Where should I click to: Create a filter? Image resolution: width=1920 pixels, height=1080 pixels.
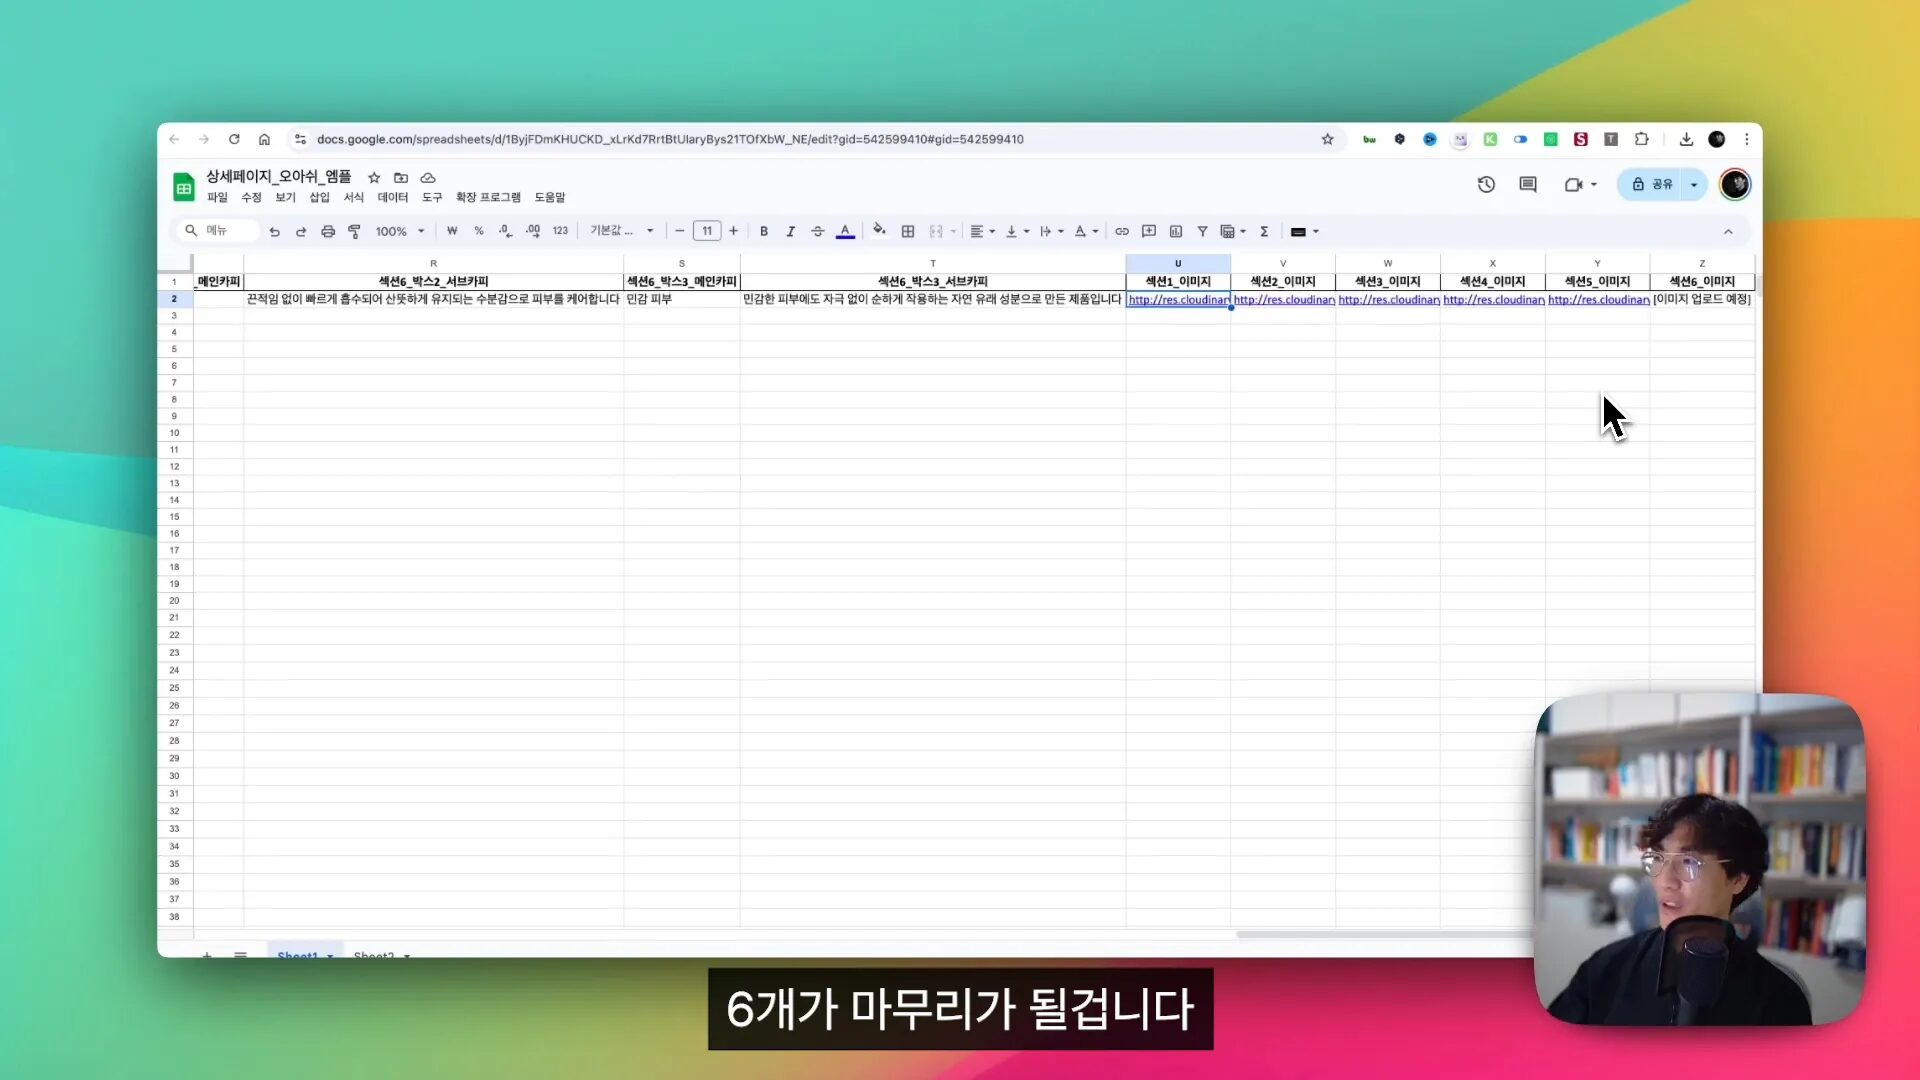pyautogui.click(x=1202, y=231)
